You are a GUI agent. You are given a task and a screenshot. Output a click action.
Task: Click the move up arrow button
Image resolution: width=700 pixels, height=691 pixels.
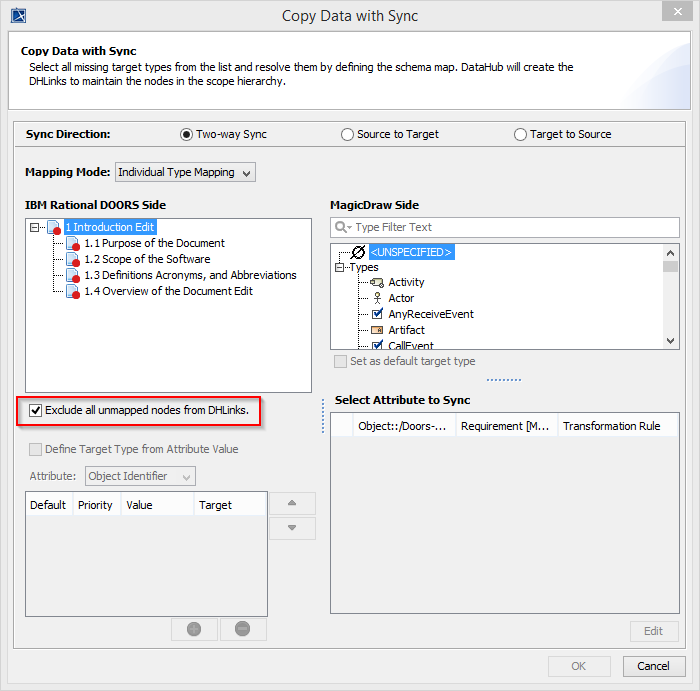292,504
